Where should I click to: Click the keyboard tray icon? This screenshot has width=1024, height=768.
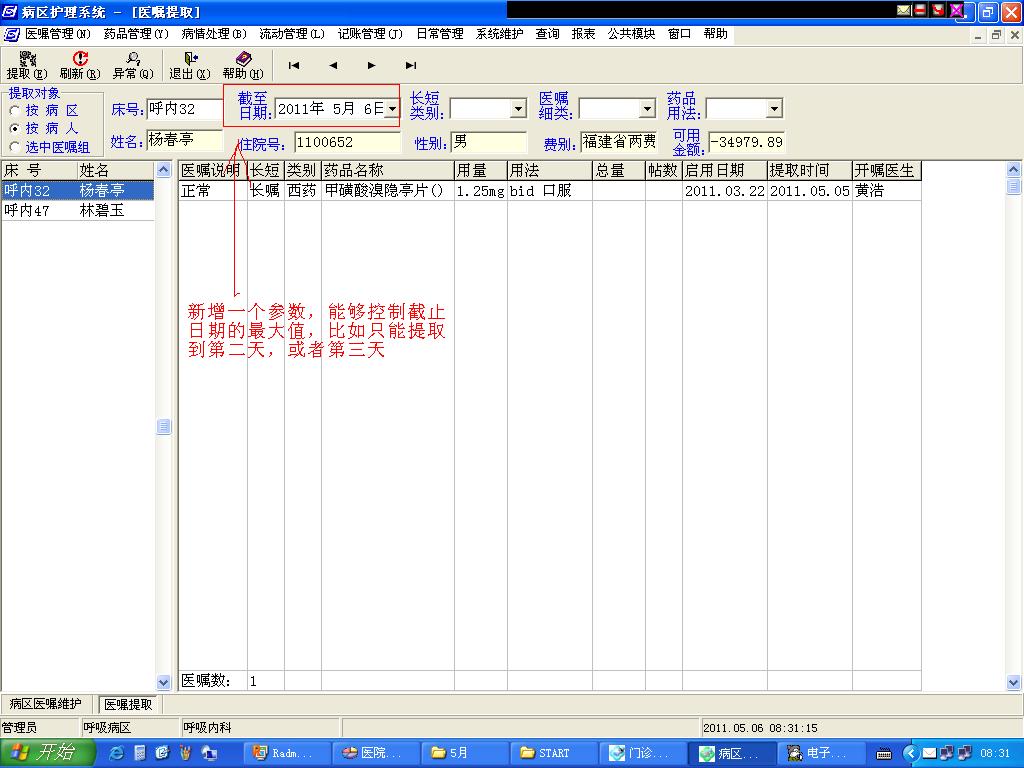coord(884,754)
